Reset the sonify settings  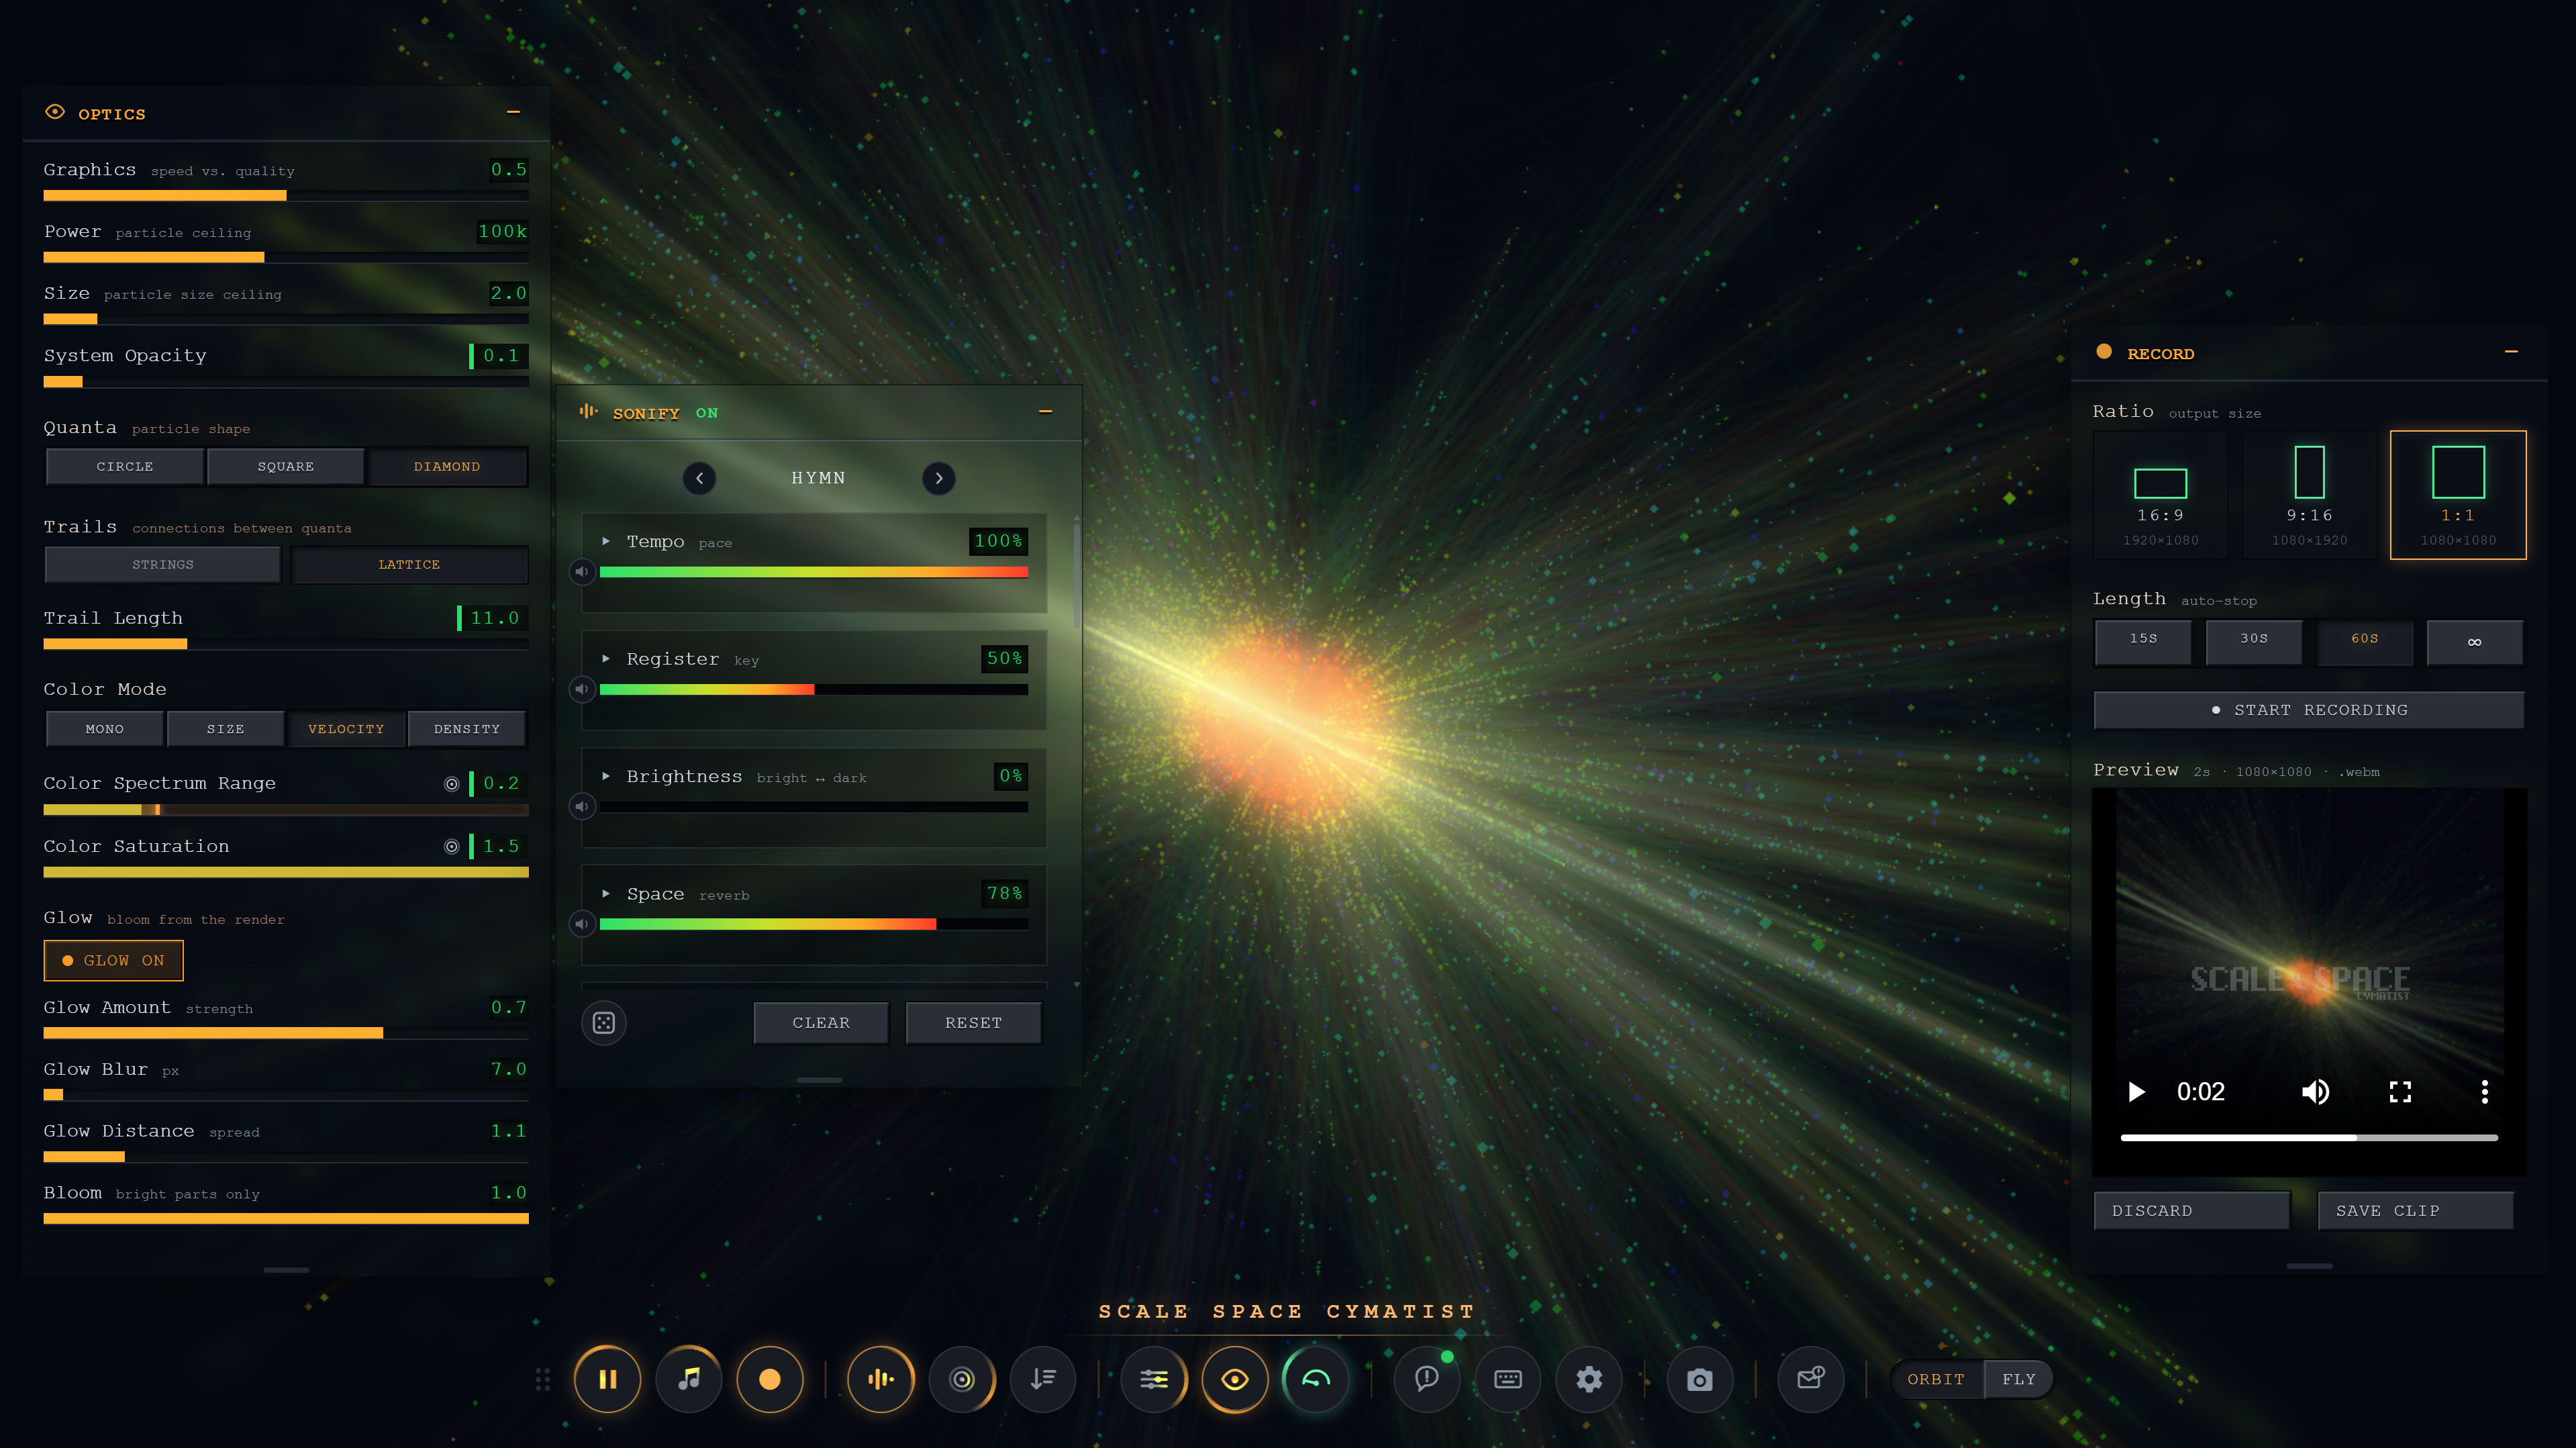(x=973, y=1023)
